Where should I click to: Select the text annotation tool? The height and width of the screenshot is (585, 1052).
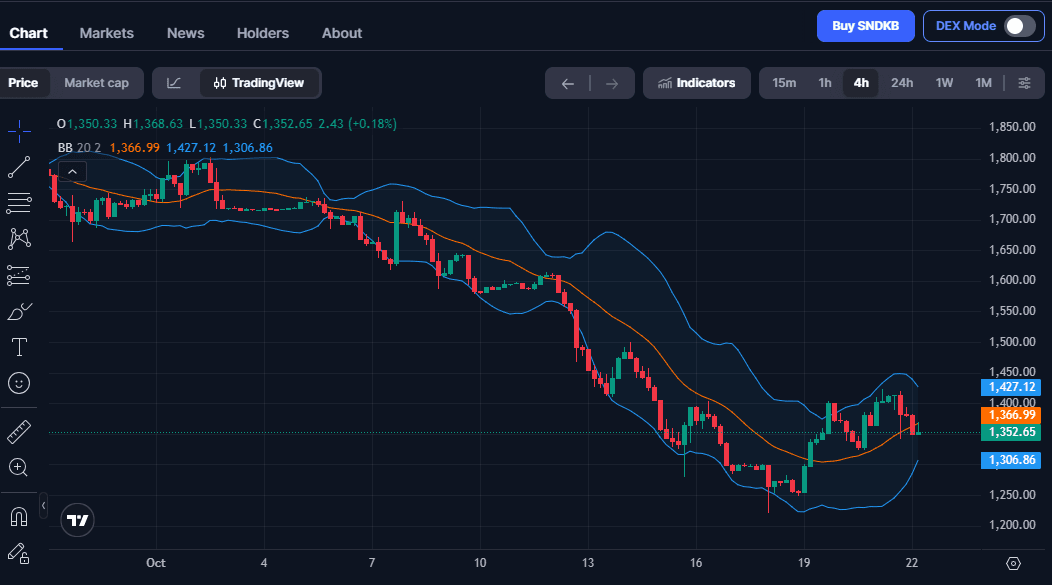[19, 347]
